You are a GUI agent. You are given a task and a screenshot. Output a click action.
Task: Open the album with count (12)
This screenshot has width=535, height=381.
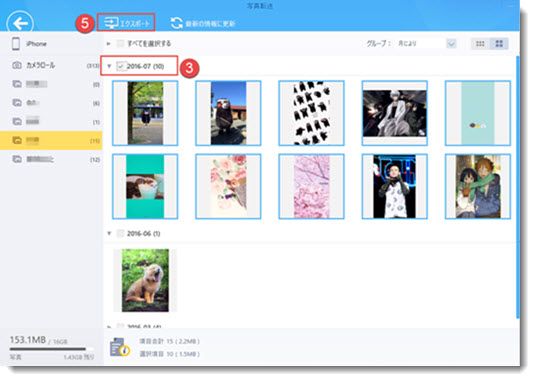[x=51, y=159]
